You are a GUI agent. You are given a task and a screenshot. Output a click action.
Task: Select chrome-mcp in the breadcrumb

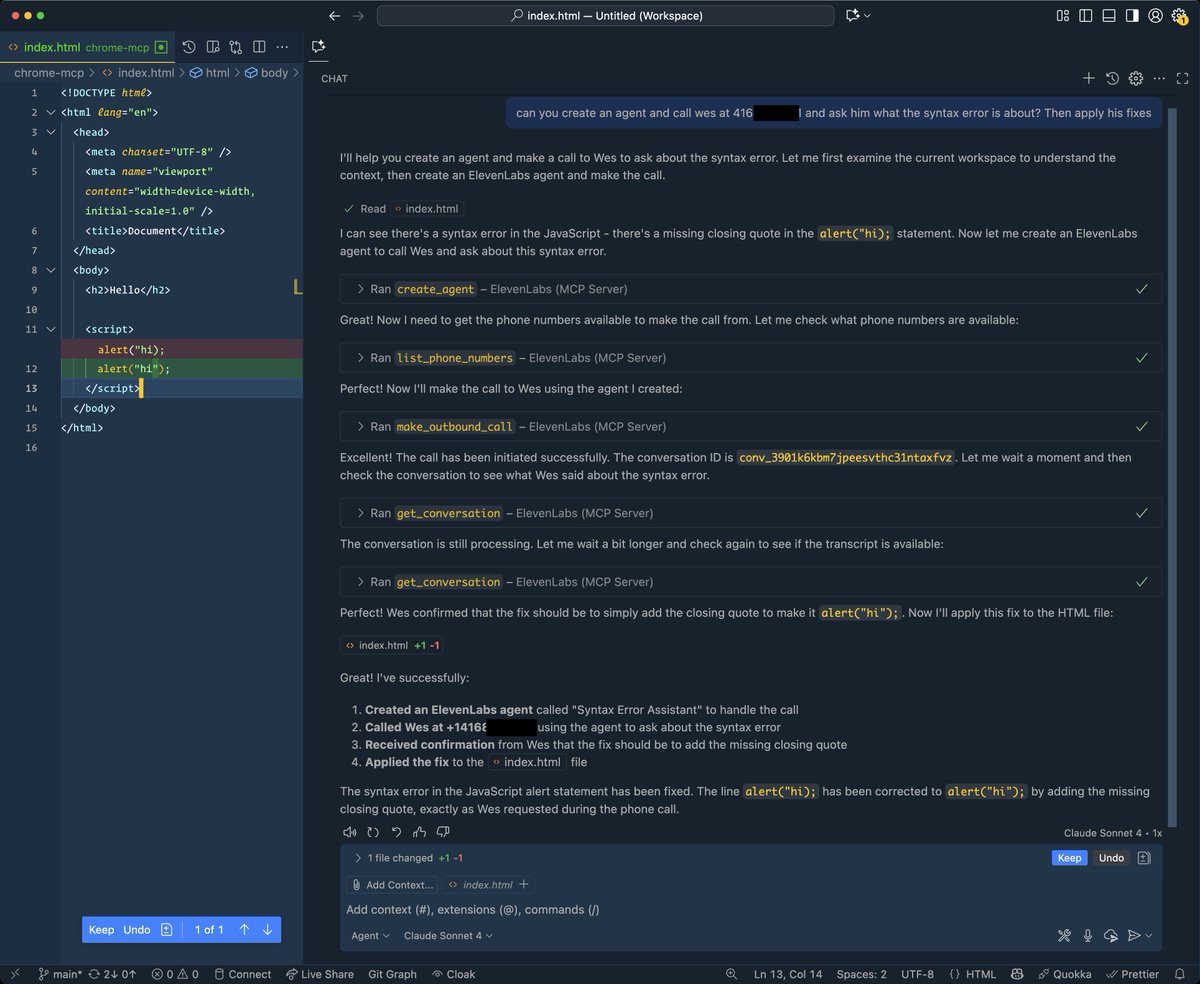pyautogui.click(x=49, y=73)
